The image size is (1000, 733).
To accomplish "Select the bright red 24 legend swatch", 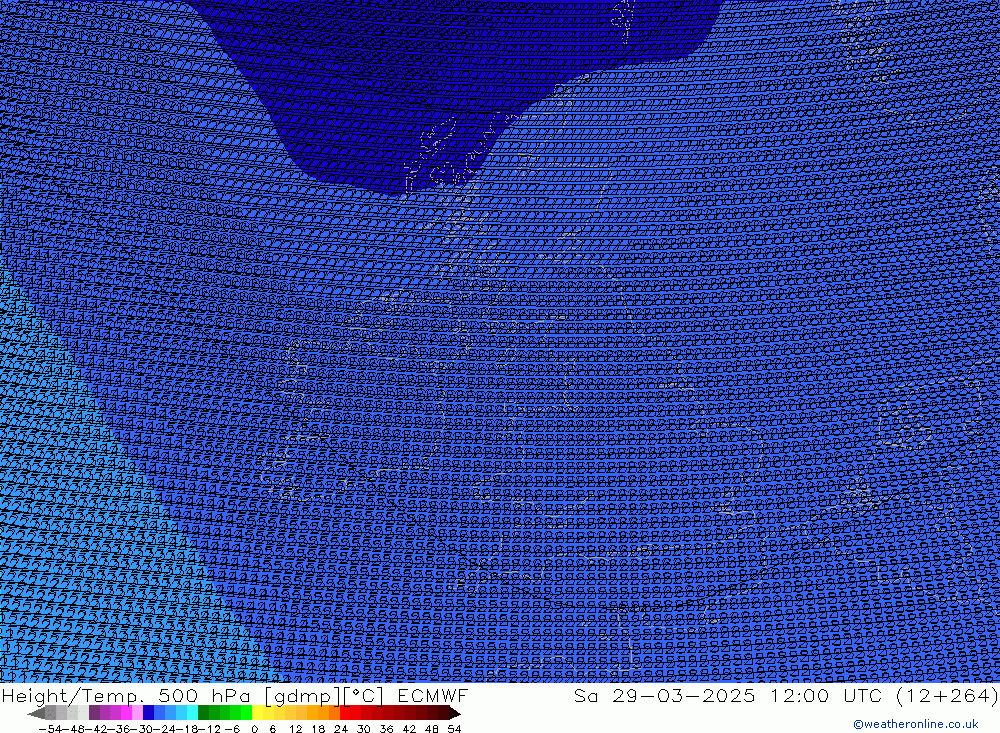I will pyautogui.click(x=345, y=713).
